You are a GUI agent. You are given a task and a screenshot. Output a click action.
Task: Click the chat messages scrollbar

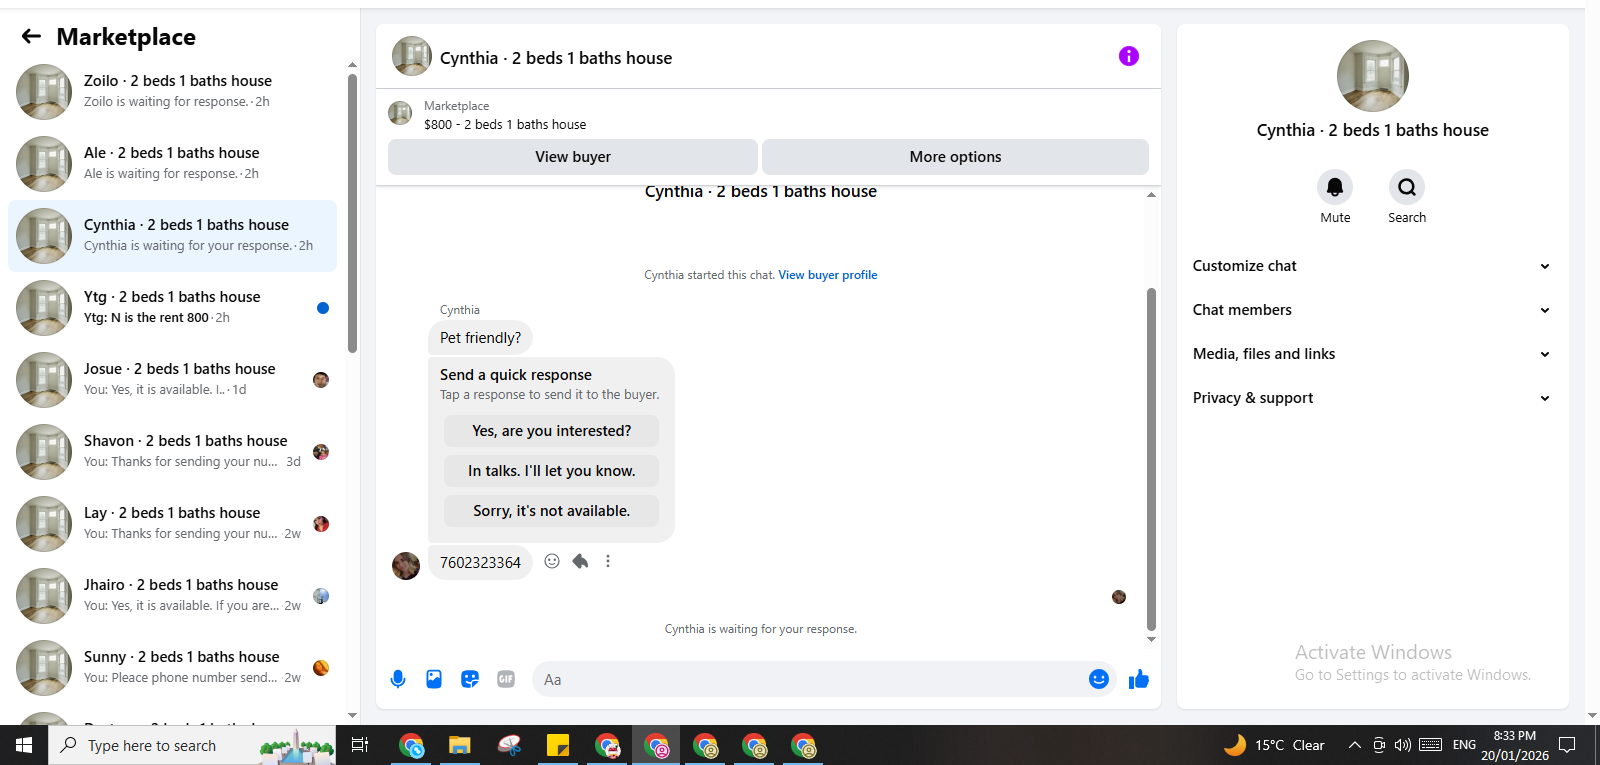pos(1151,459)
